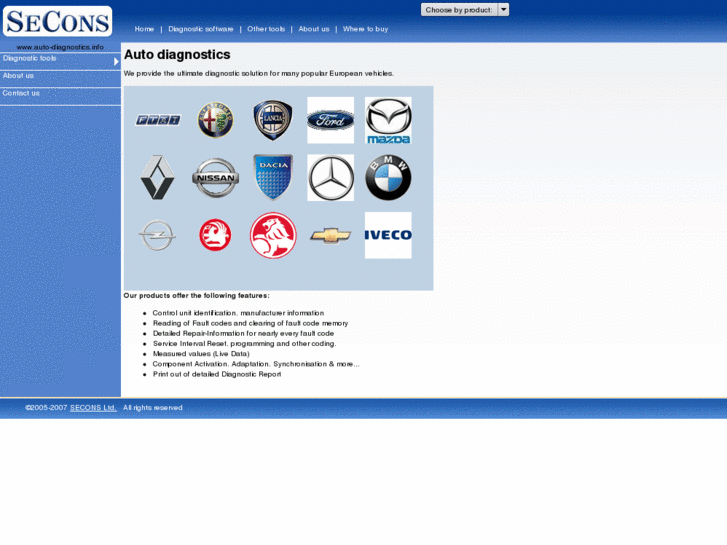
Task: Click the SeCons site logo
Action: tap(57, 21)
